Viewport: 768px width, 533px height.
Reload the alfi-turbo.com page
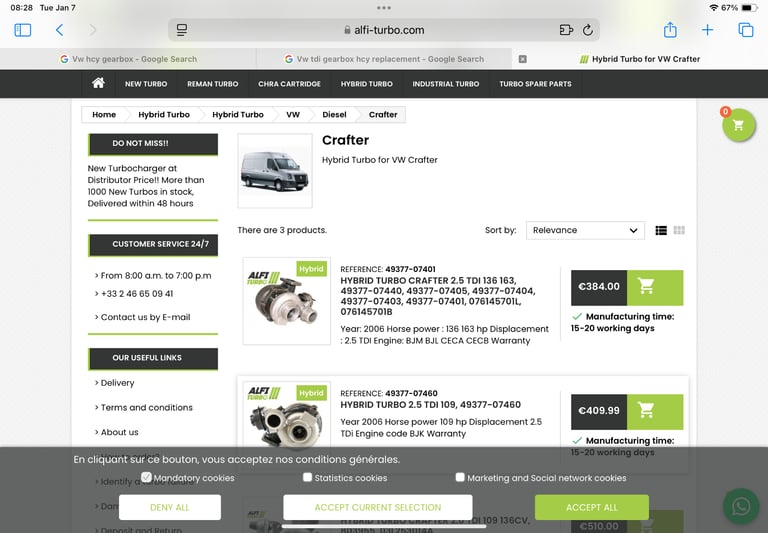(x=588, y=30)
